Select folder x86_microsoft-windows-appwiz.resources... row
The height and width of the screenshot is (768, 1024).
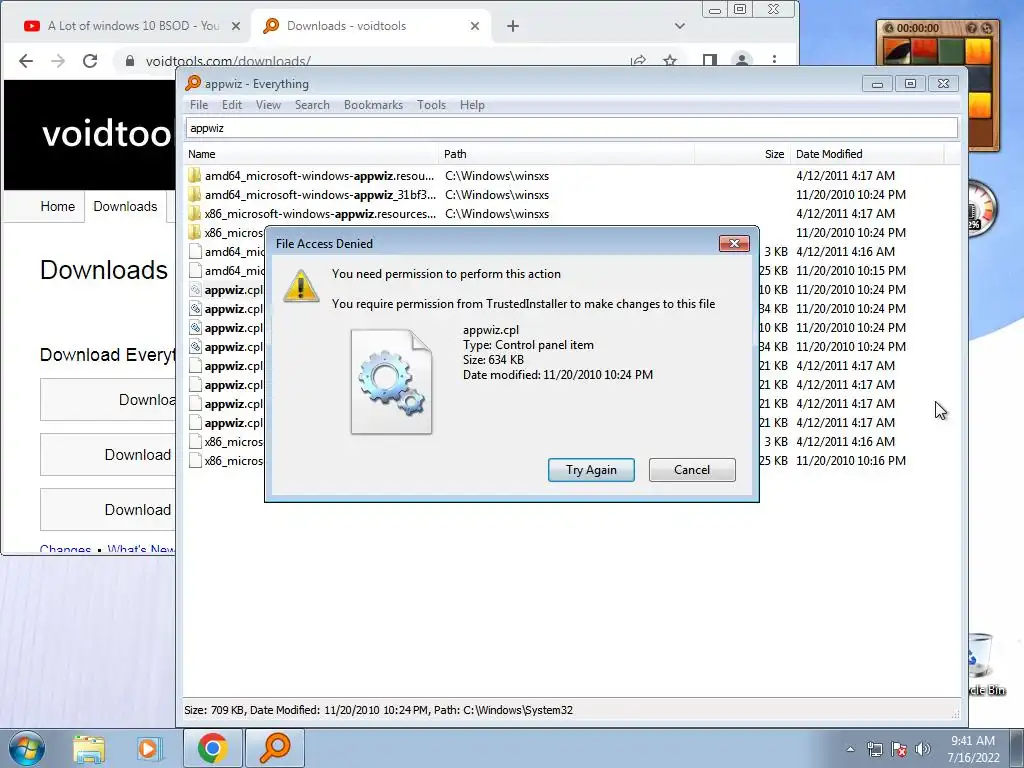click(571, 214)
